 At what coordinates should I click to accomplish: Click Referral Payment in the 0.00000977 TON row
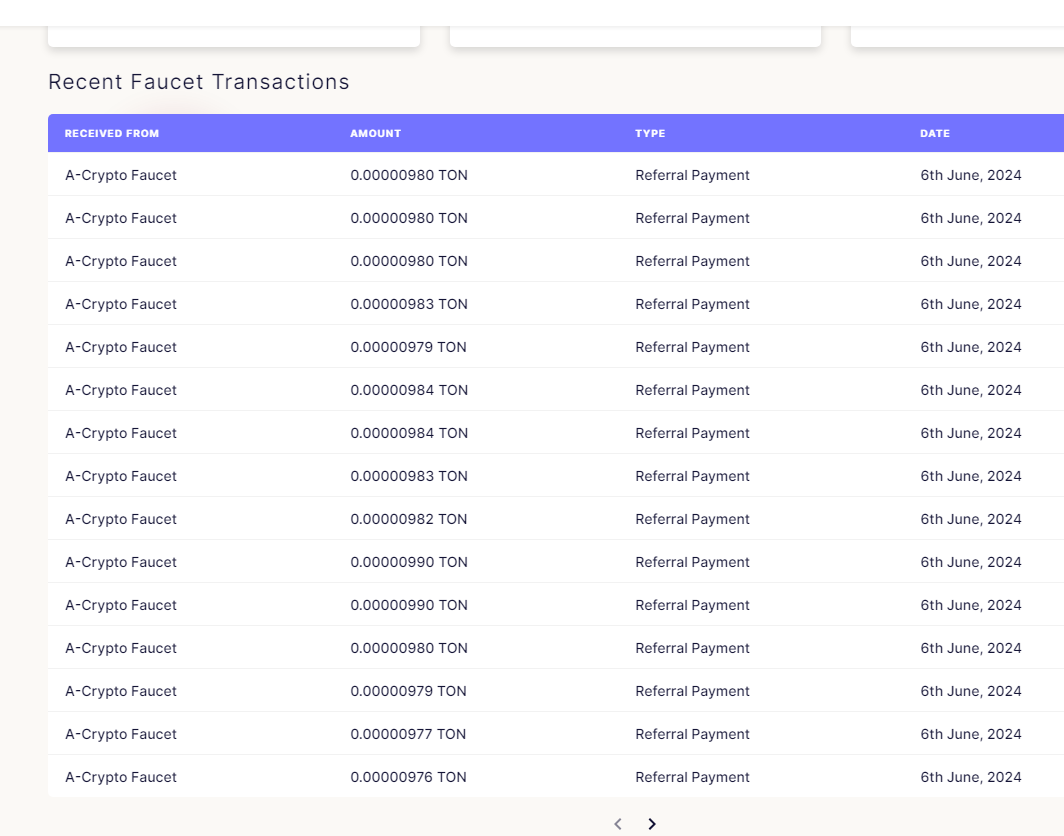692,734
